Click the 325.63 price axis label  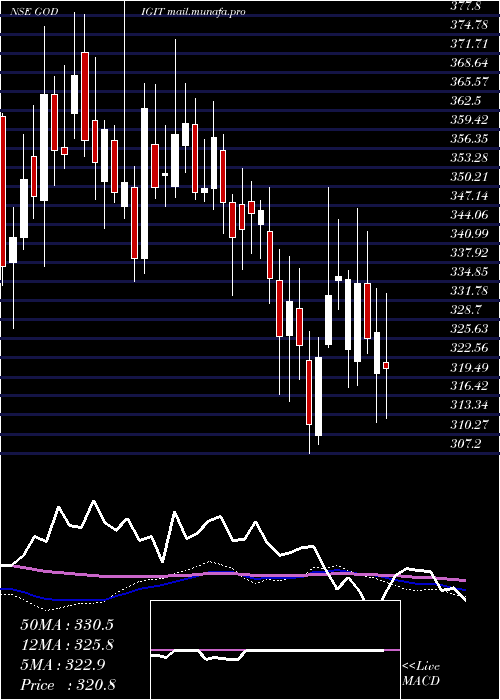click(x=469, y=328)
